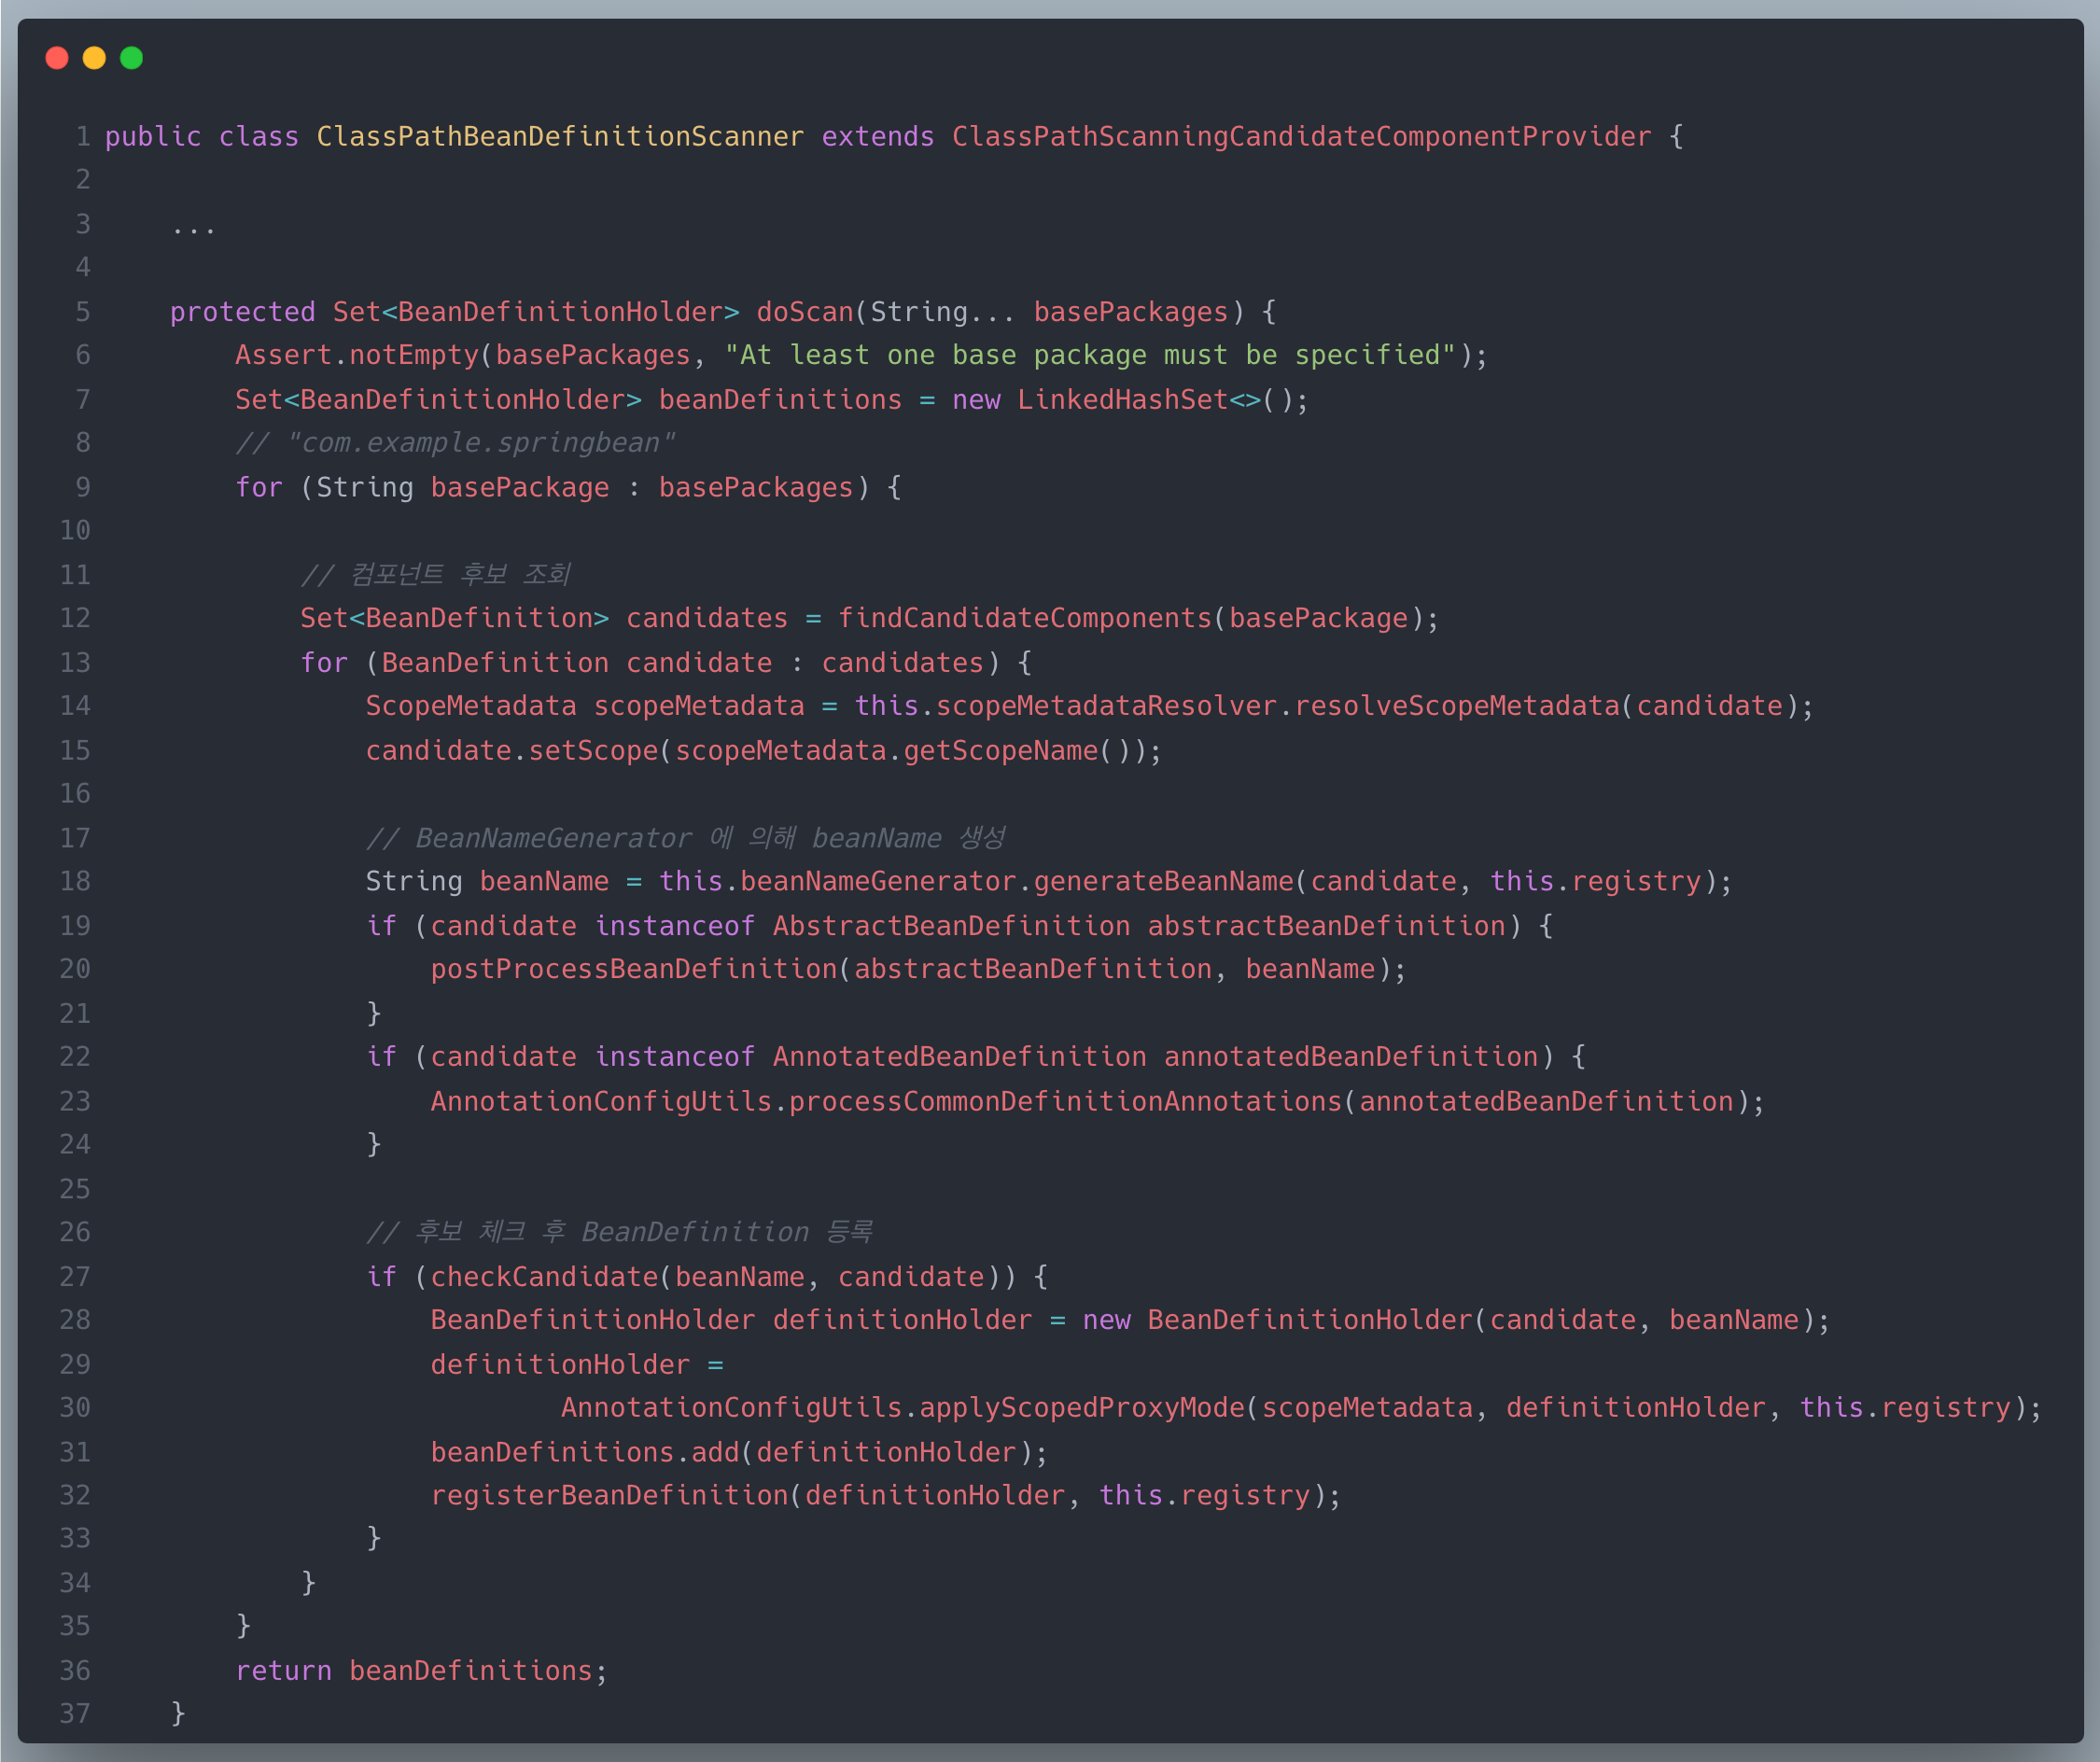Screen dimensions: 2100x1762
Task: Click candidate.setScope call on line 15
Action: pos(512,751)
